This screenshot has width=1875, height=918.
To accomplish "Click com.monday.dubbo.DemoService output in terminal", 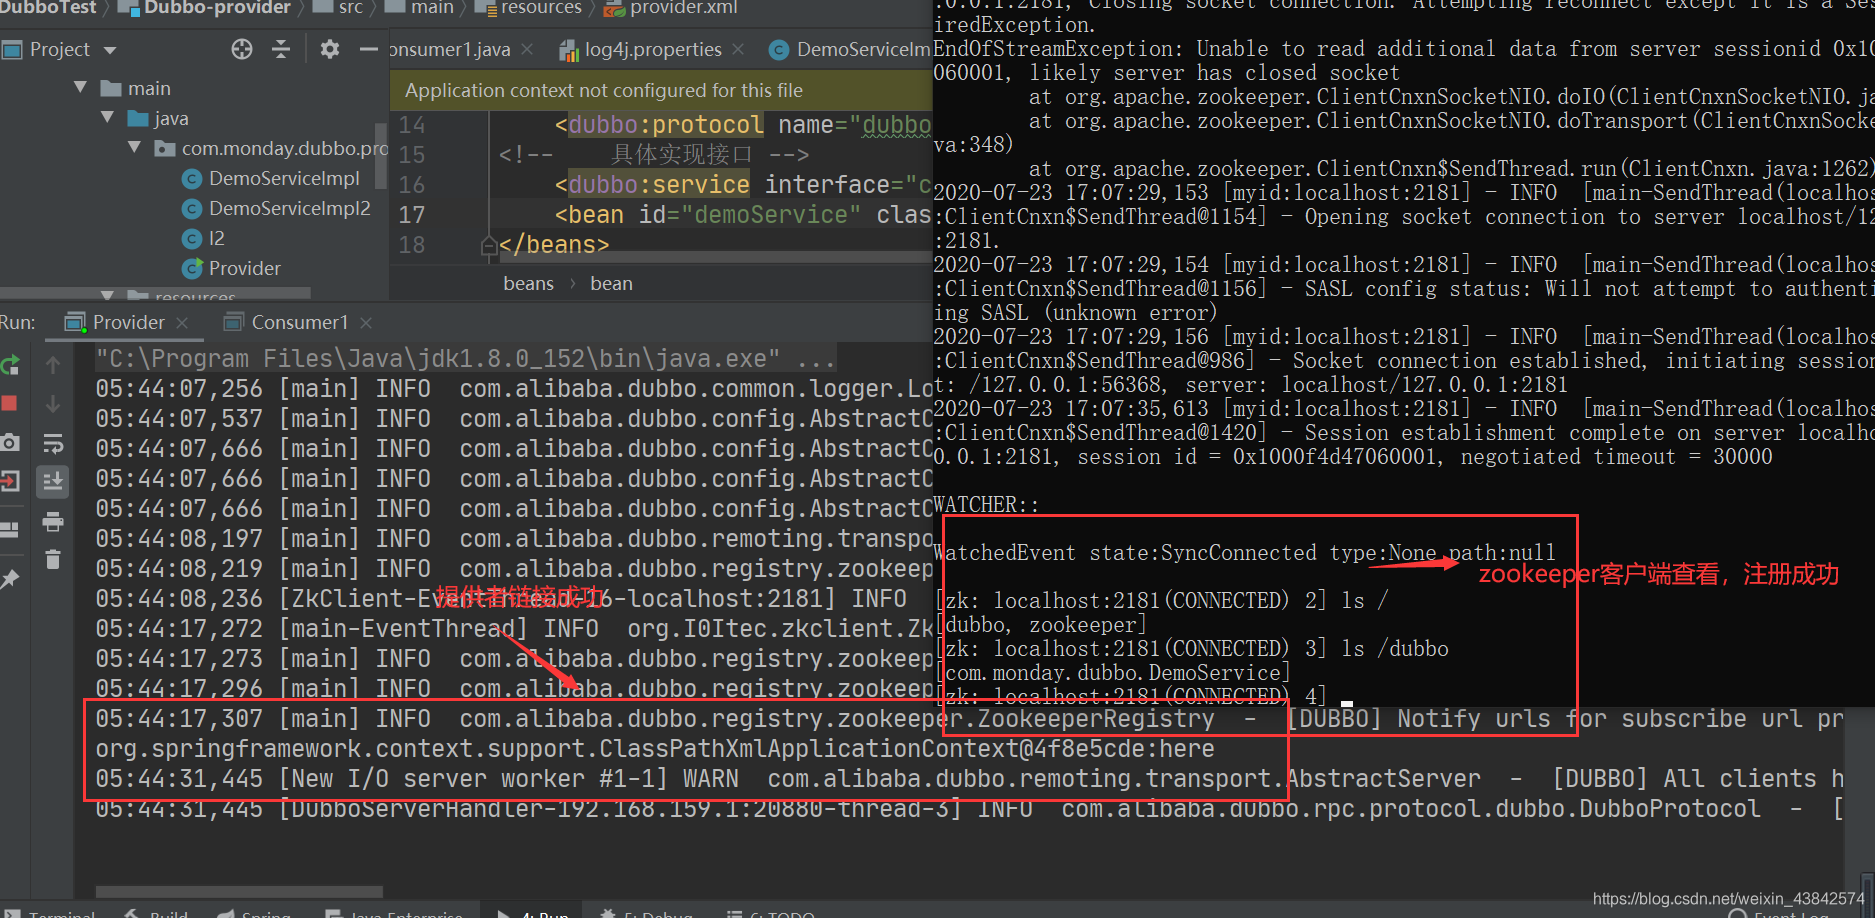I will click(1112, 673).
